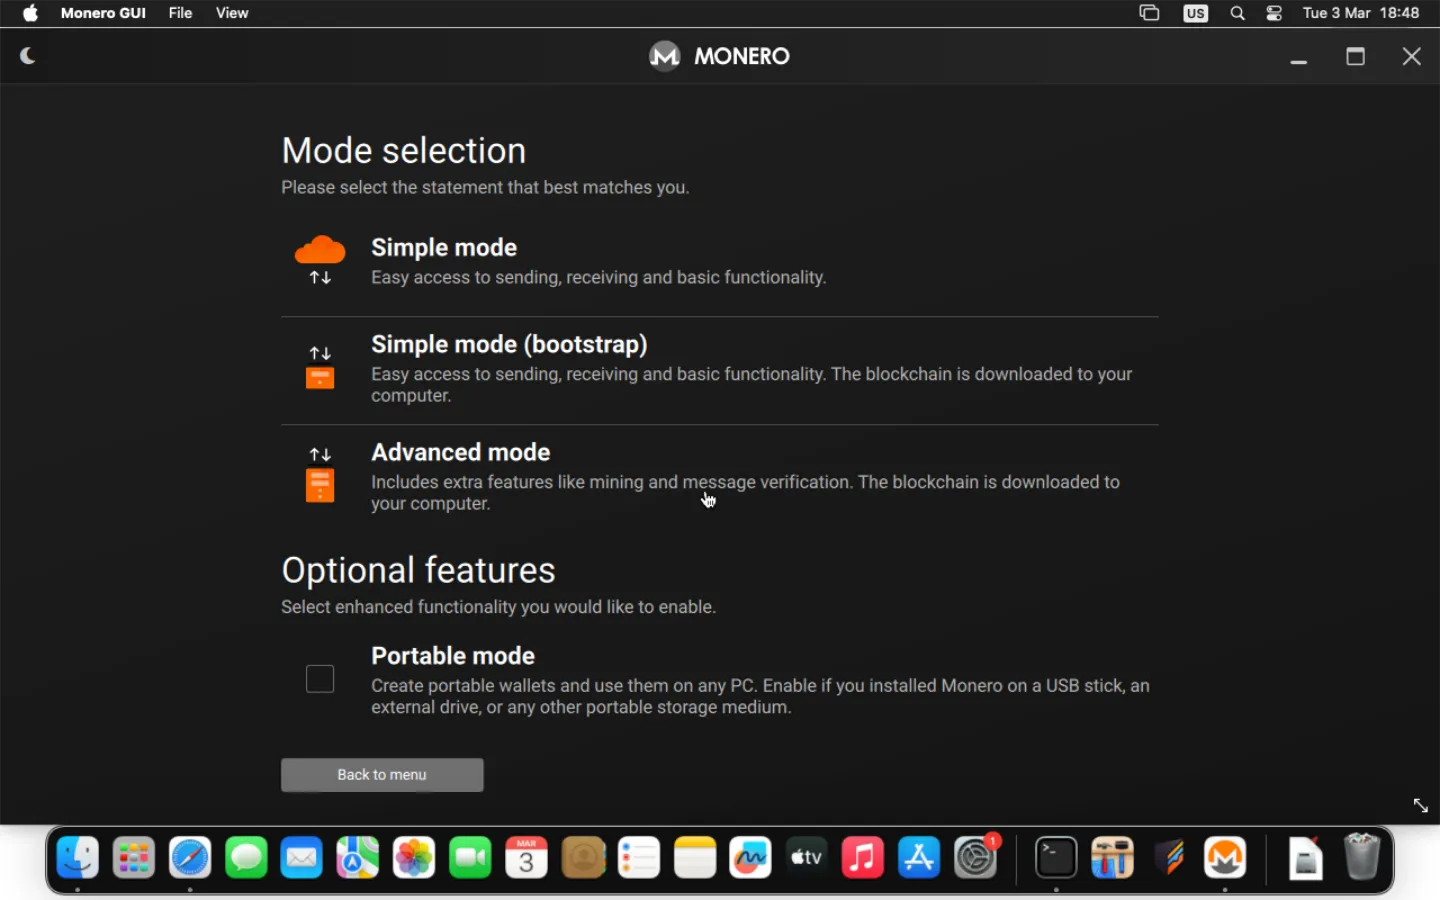Open Reminders from the dock

639,858
